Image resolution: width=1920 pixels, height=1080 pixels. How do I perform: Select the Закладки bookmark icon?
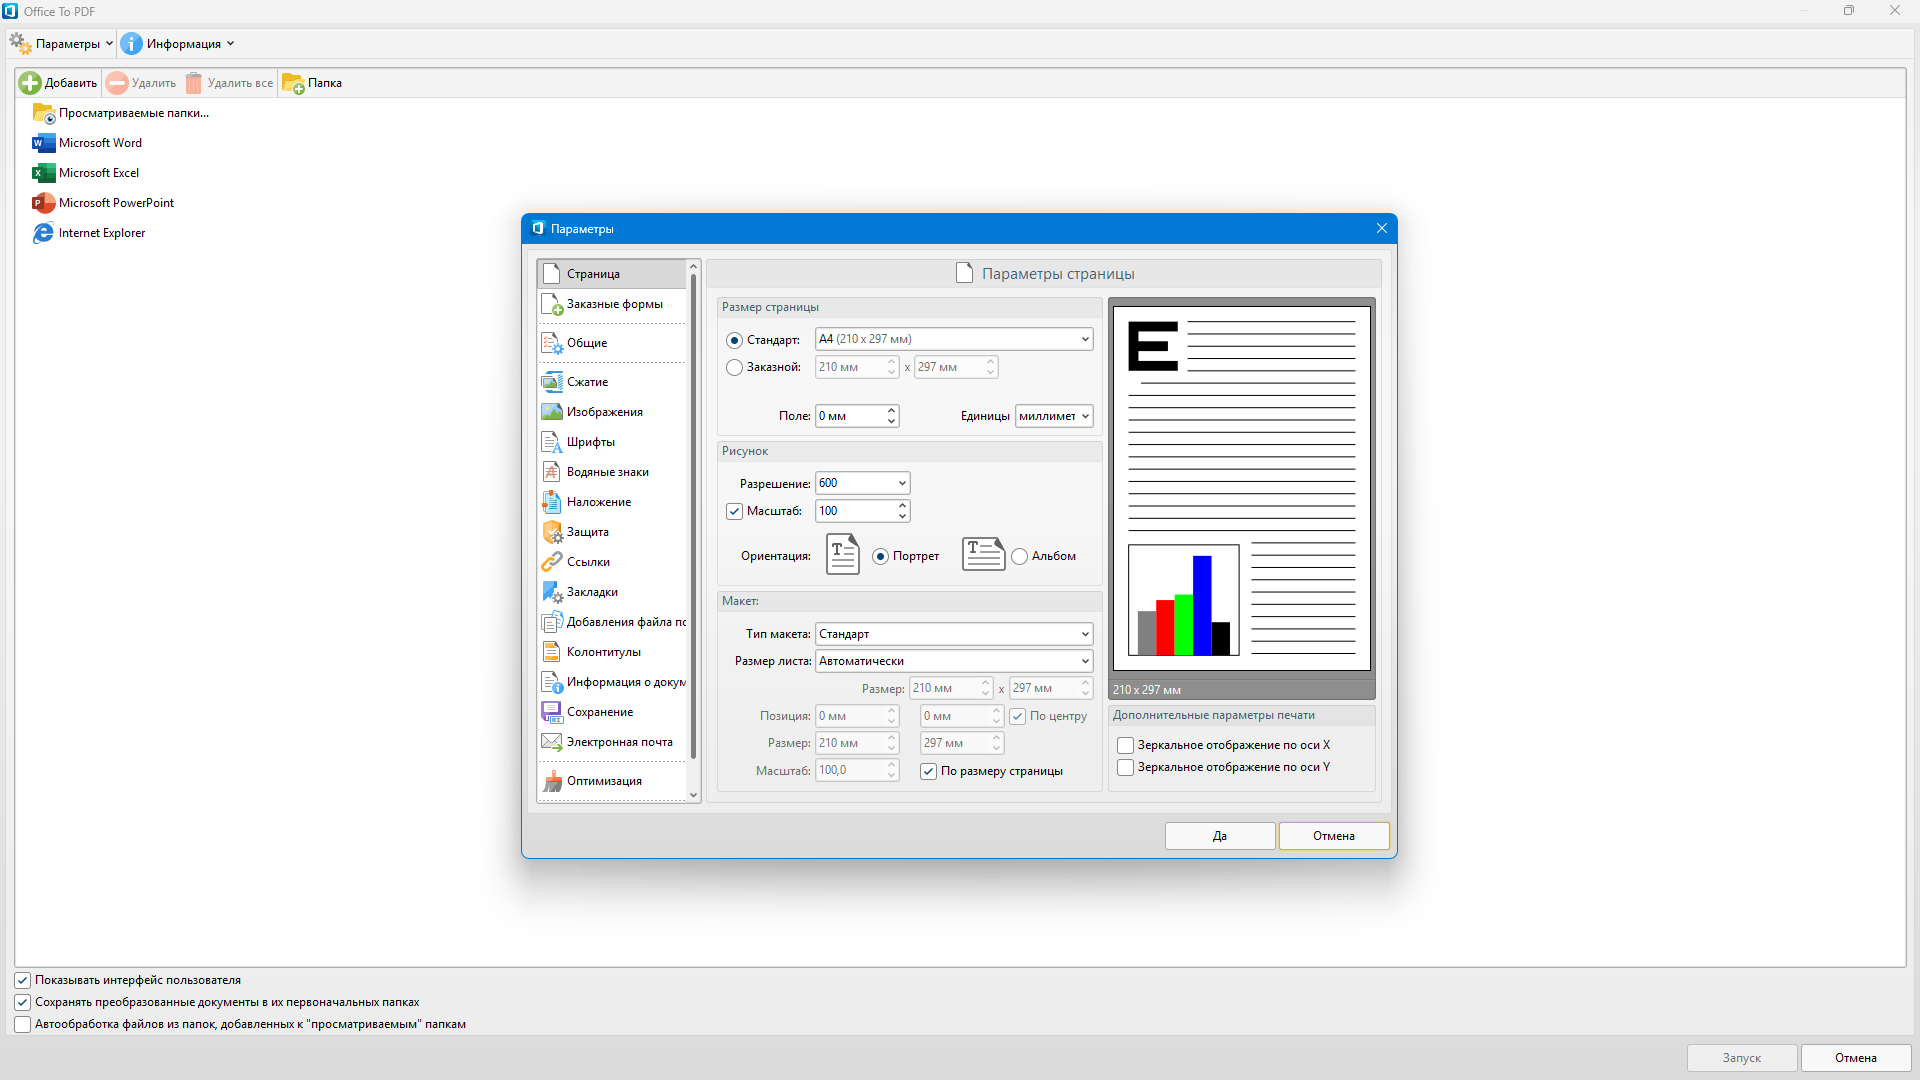tap(551, 592)
